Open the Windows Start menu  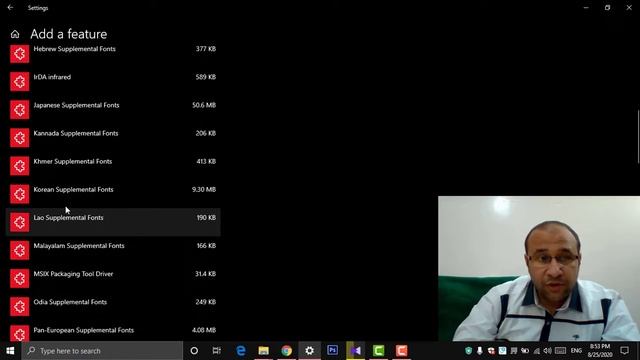coord(10,351)
